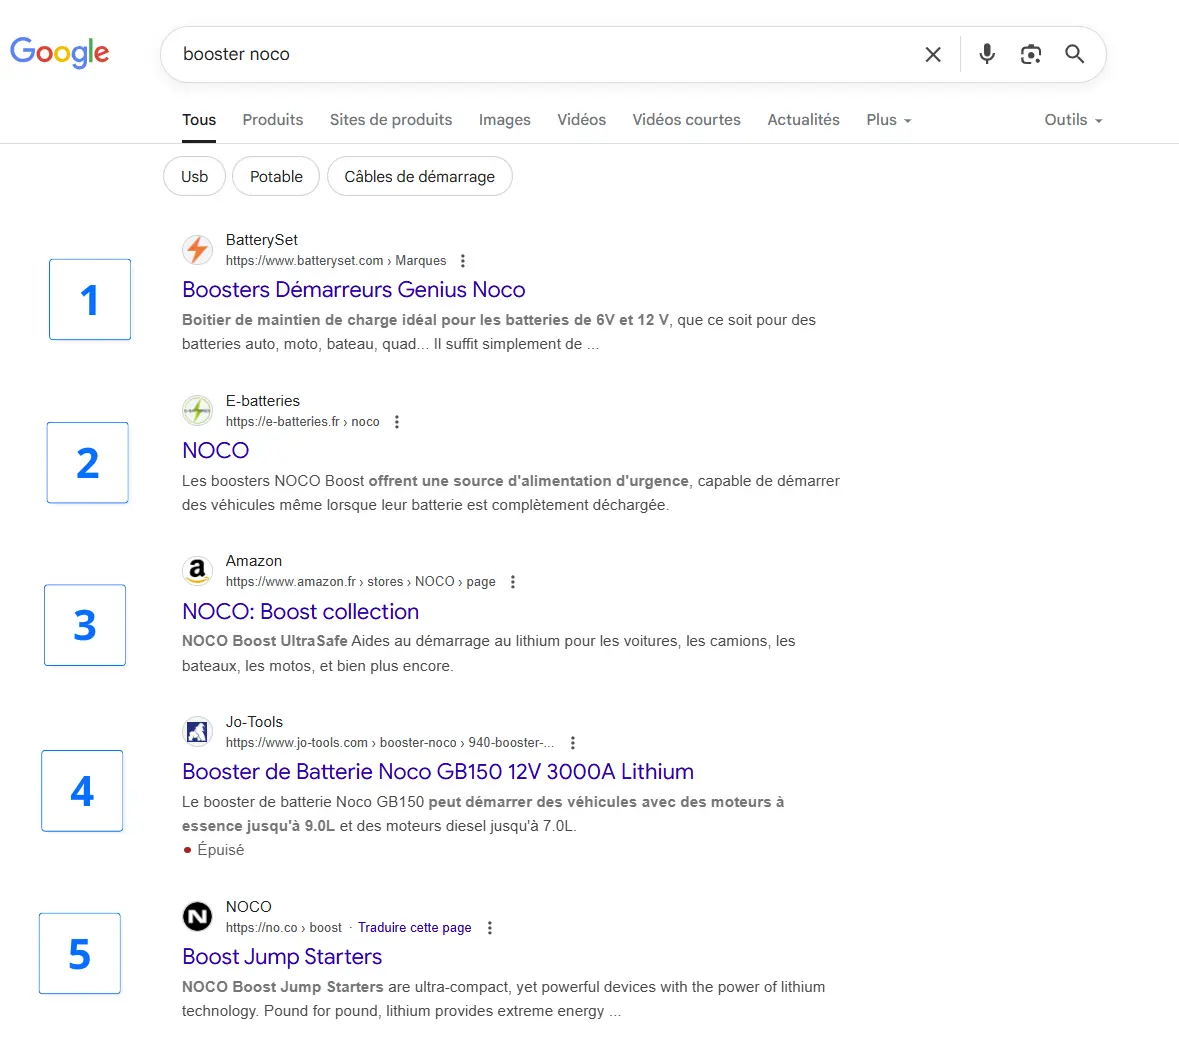1179x1057 pixels.
Task: Click the Google logo
Action: point(59,53)
